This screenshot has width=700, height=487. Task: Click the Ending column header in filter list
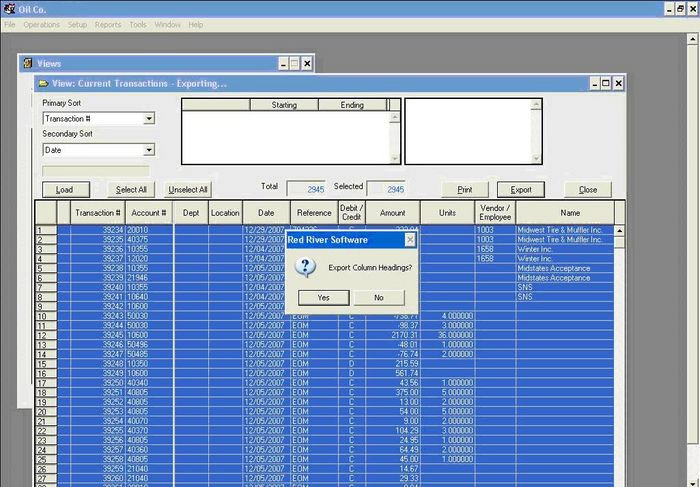tap(352, 105)
